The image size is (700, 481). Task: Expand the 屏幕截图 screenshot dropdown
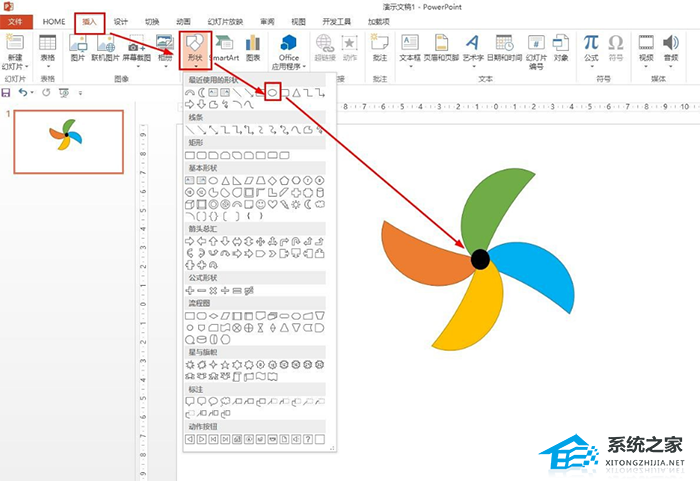coord(137,67)
